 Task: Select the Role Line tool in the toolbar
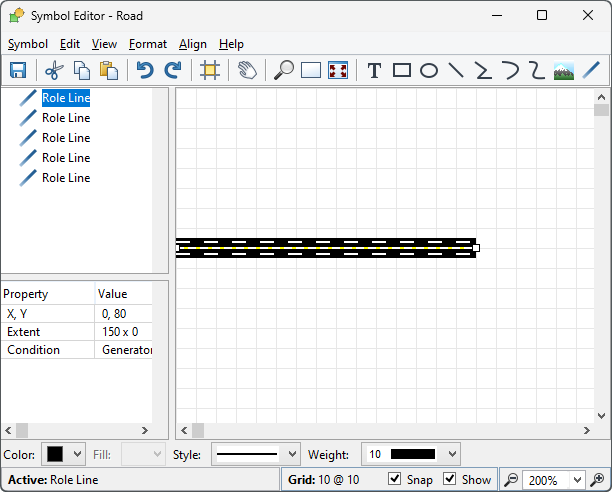(x=591, y=71)
